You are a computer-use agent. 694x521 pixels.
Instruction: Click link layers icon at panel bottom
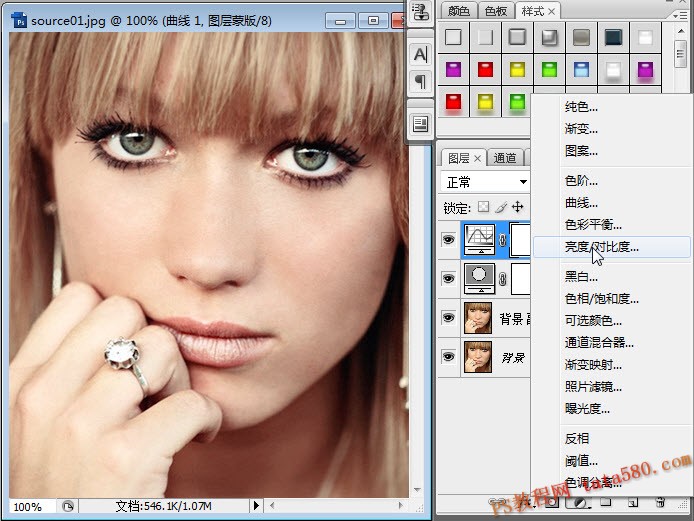[495, 502]
